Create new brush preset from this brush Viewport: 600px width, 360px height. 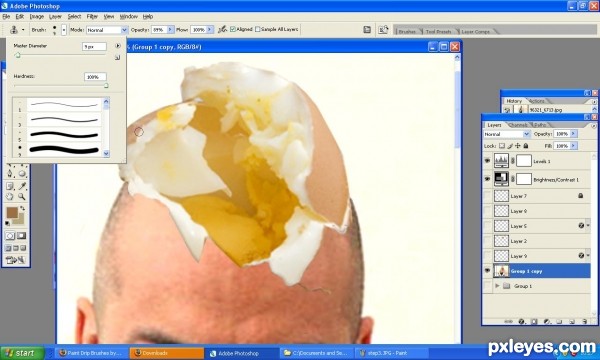pos(117,58)
